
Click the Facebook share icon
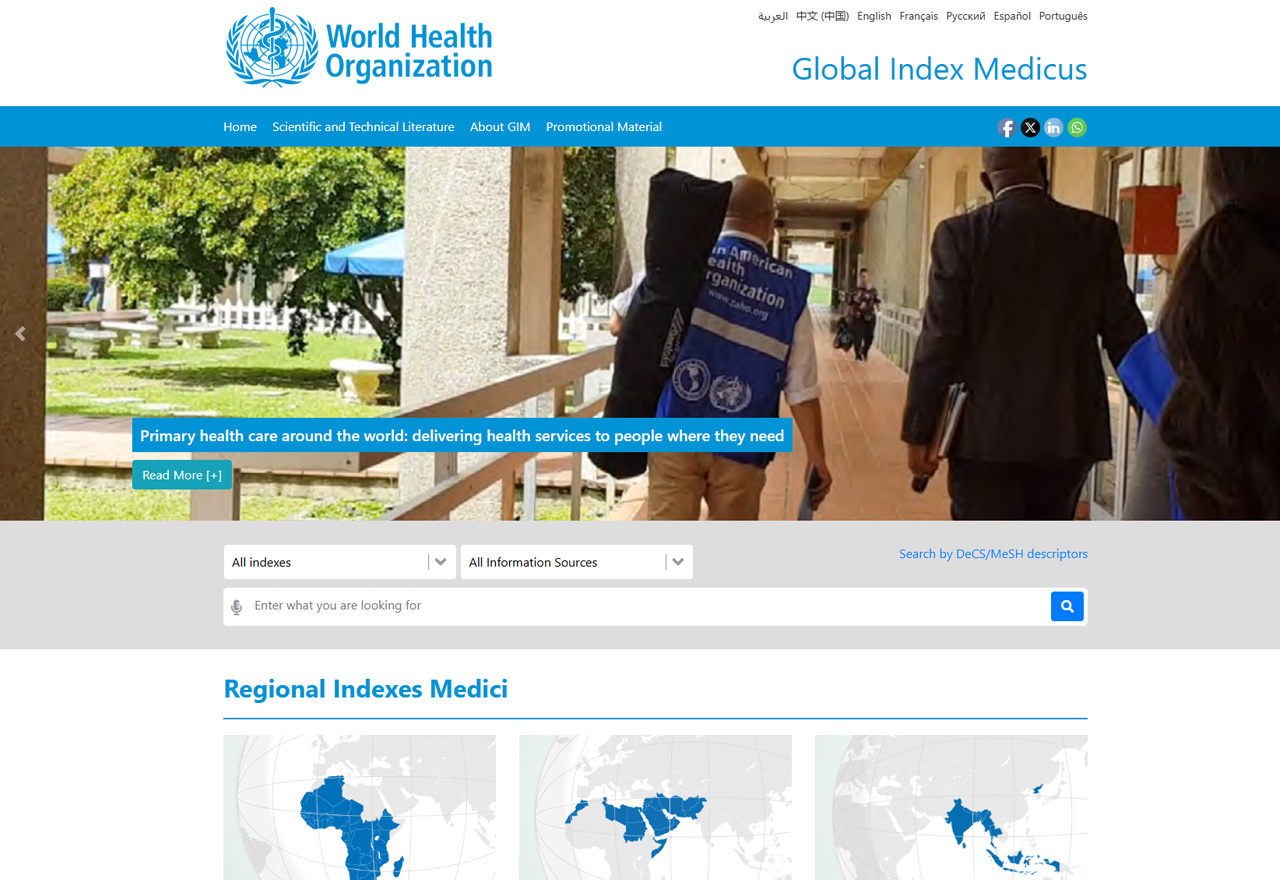[x=1006, y=127]
